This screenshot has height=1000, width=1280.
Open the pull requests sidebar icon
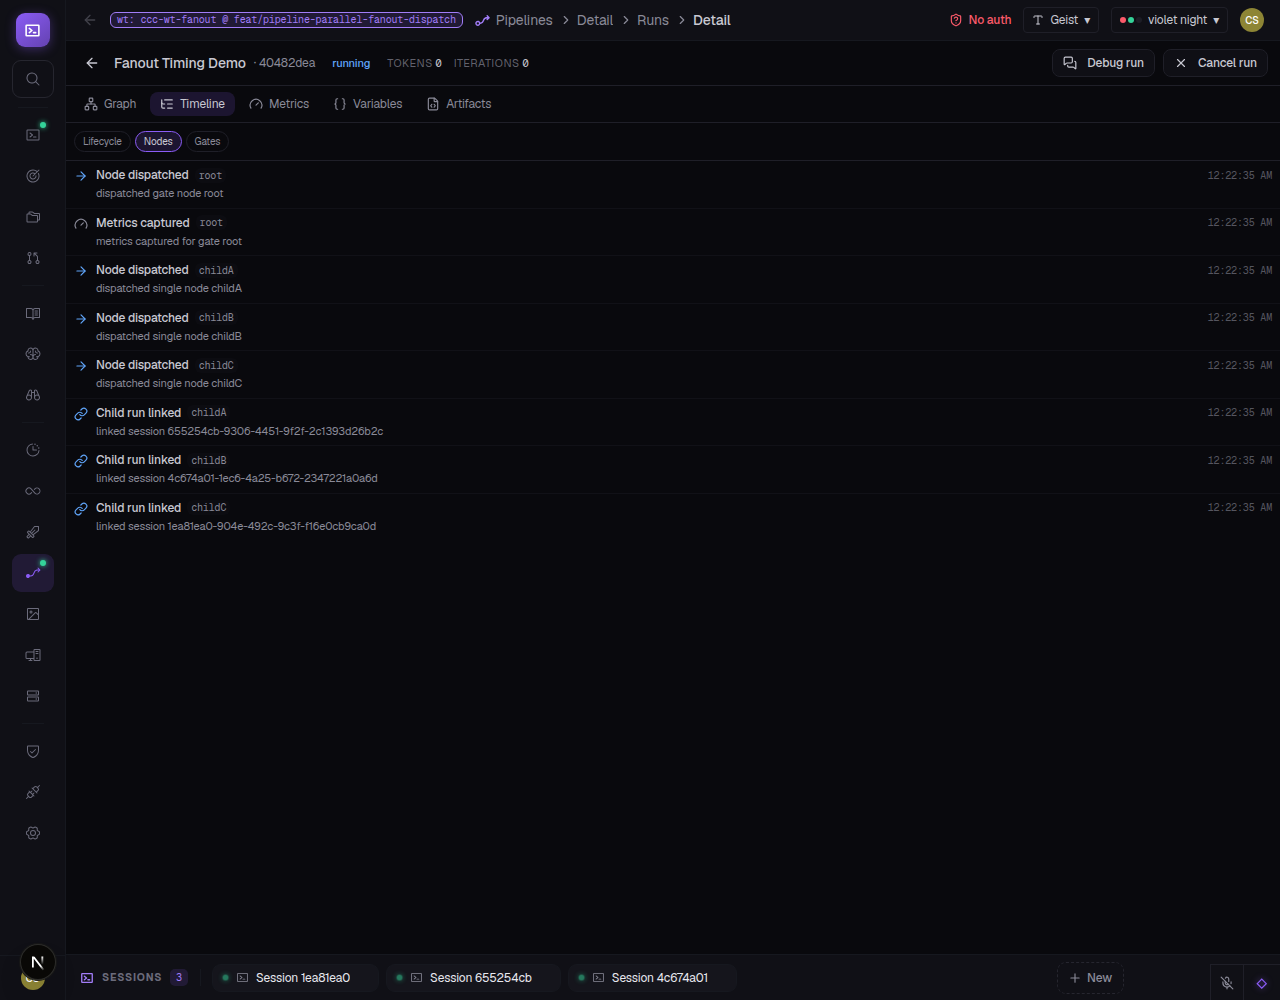33,258
